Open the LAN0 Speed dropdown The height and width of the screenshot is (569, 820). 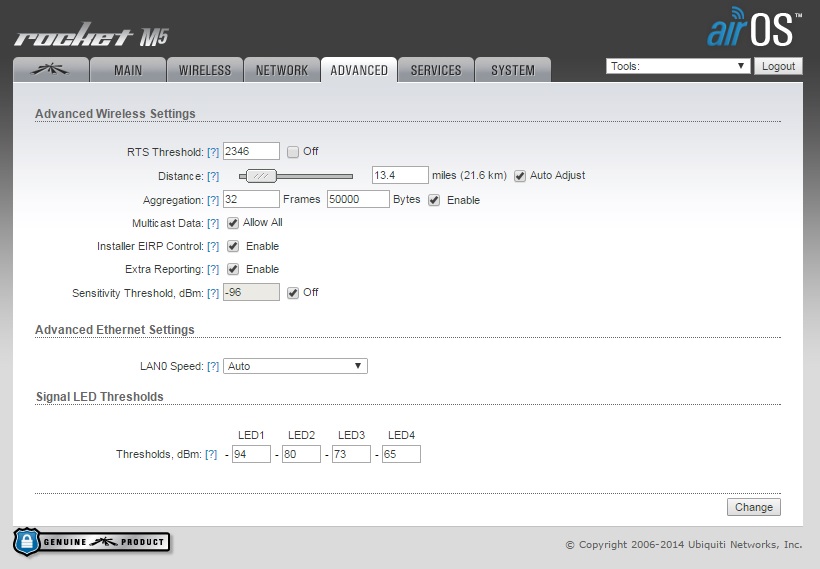pos(295,366)
